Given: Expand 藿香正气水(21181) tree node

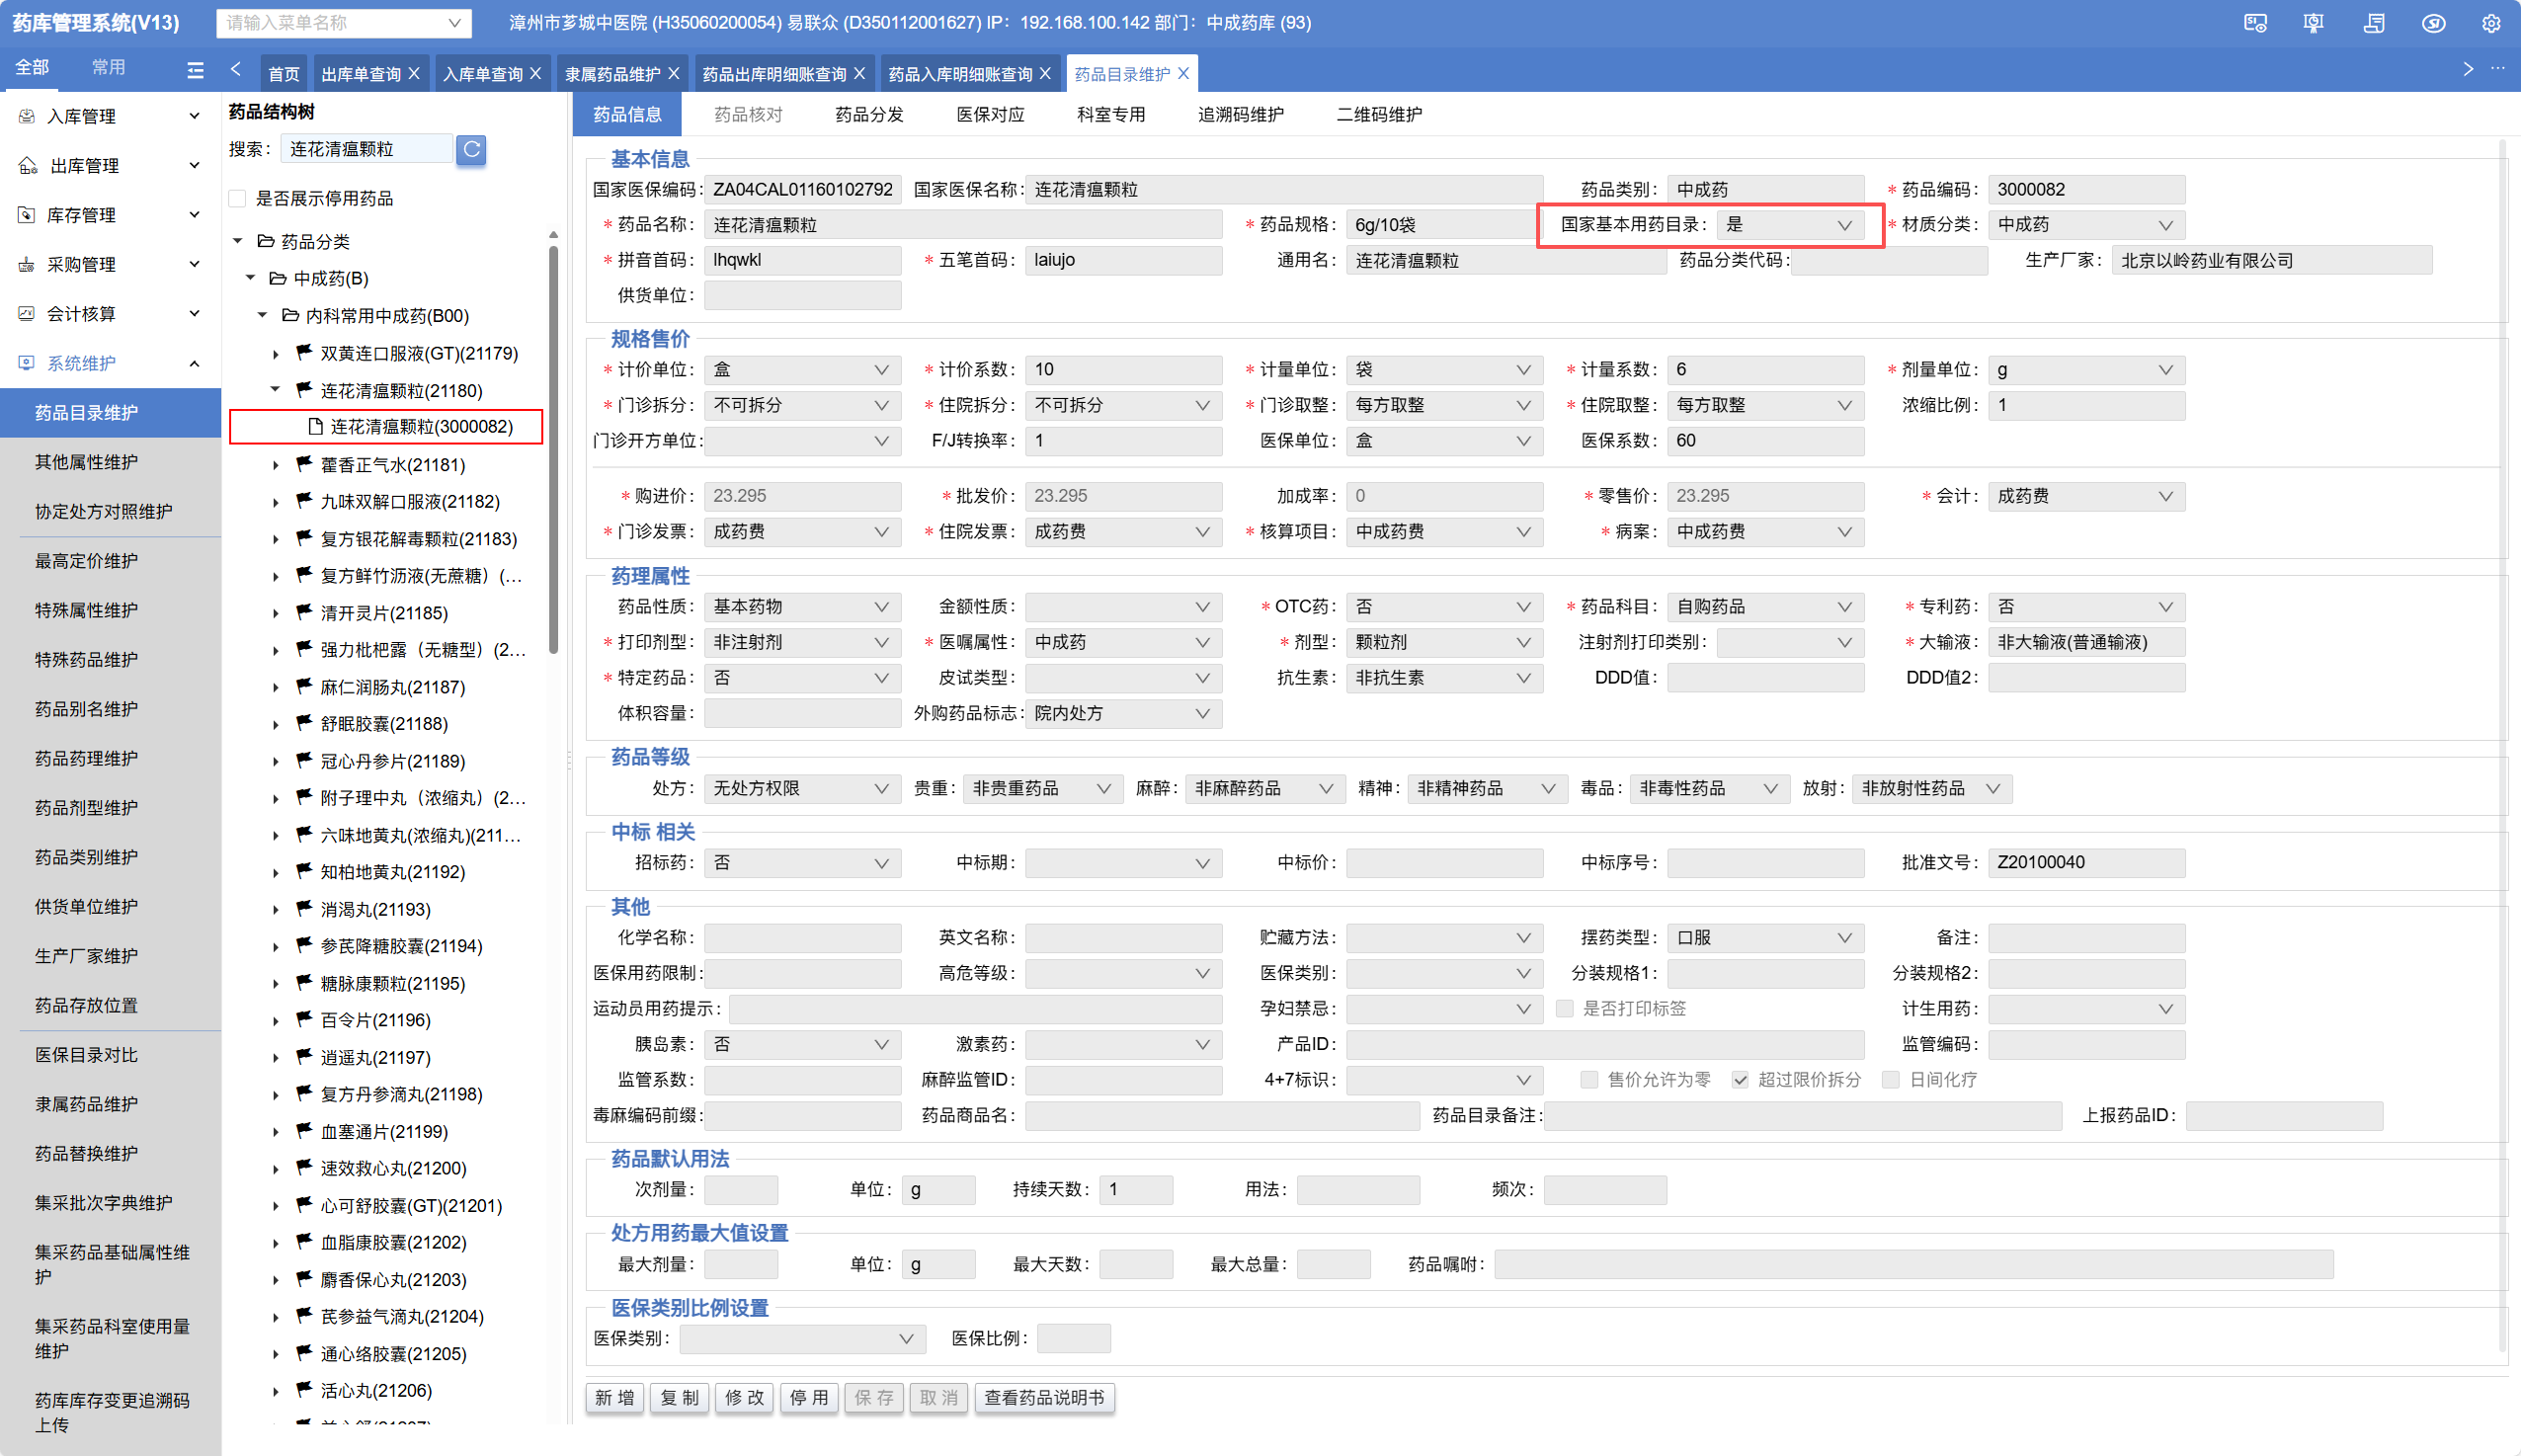Looking at the screenshot, I should (276, 465).
